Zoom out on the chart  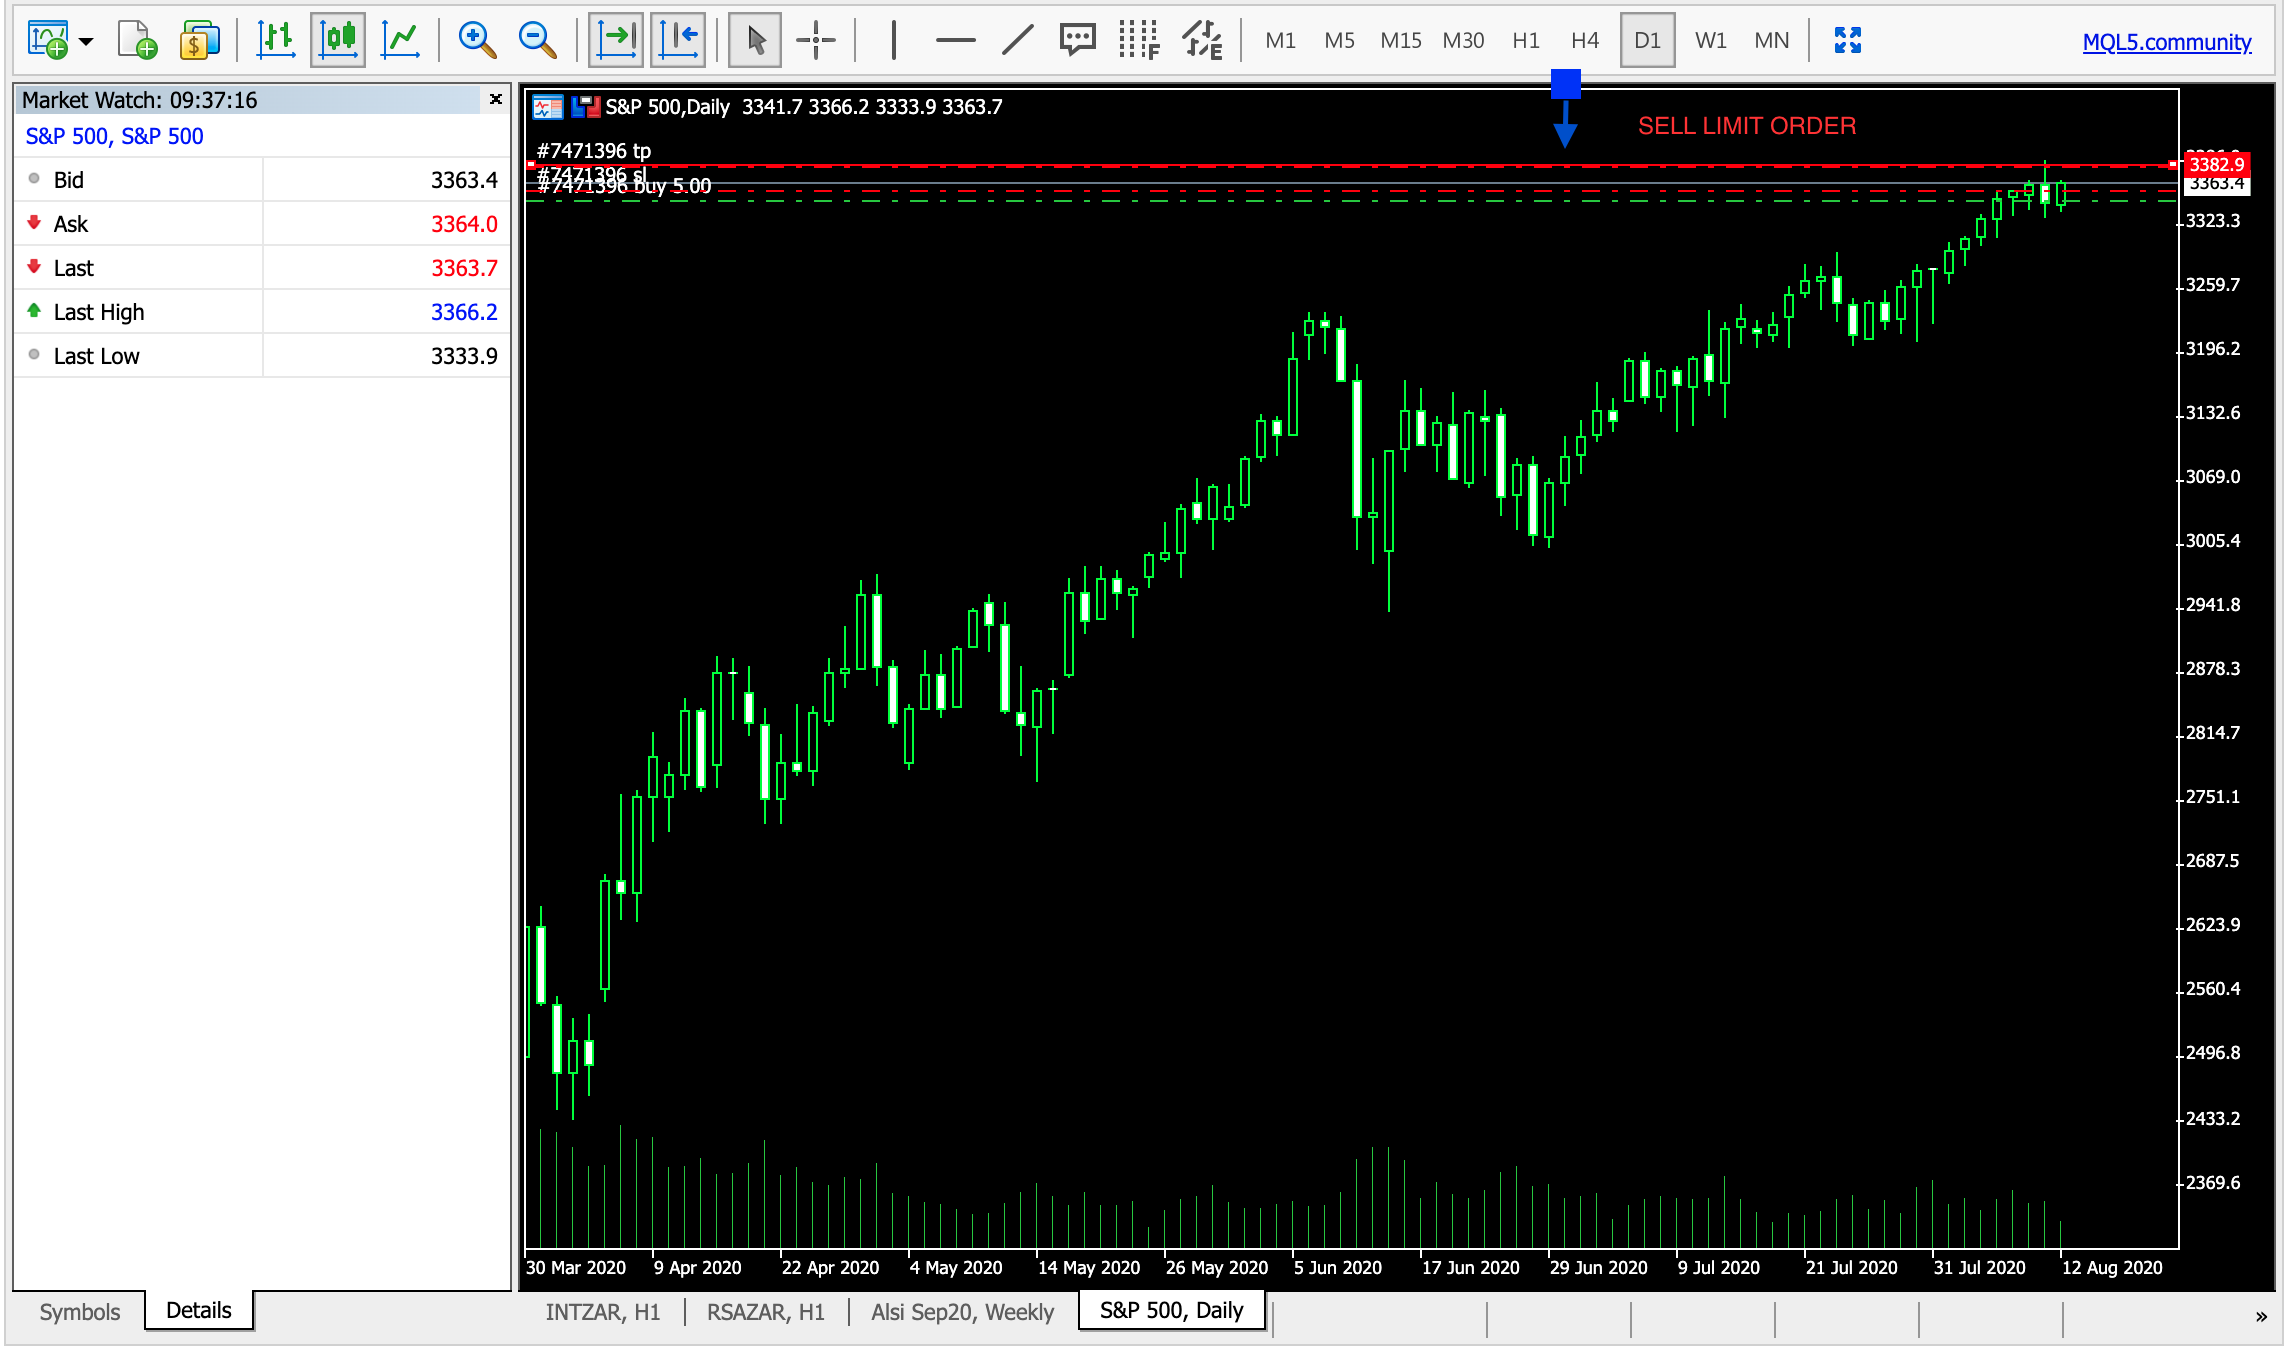[537, 40]
